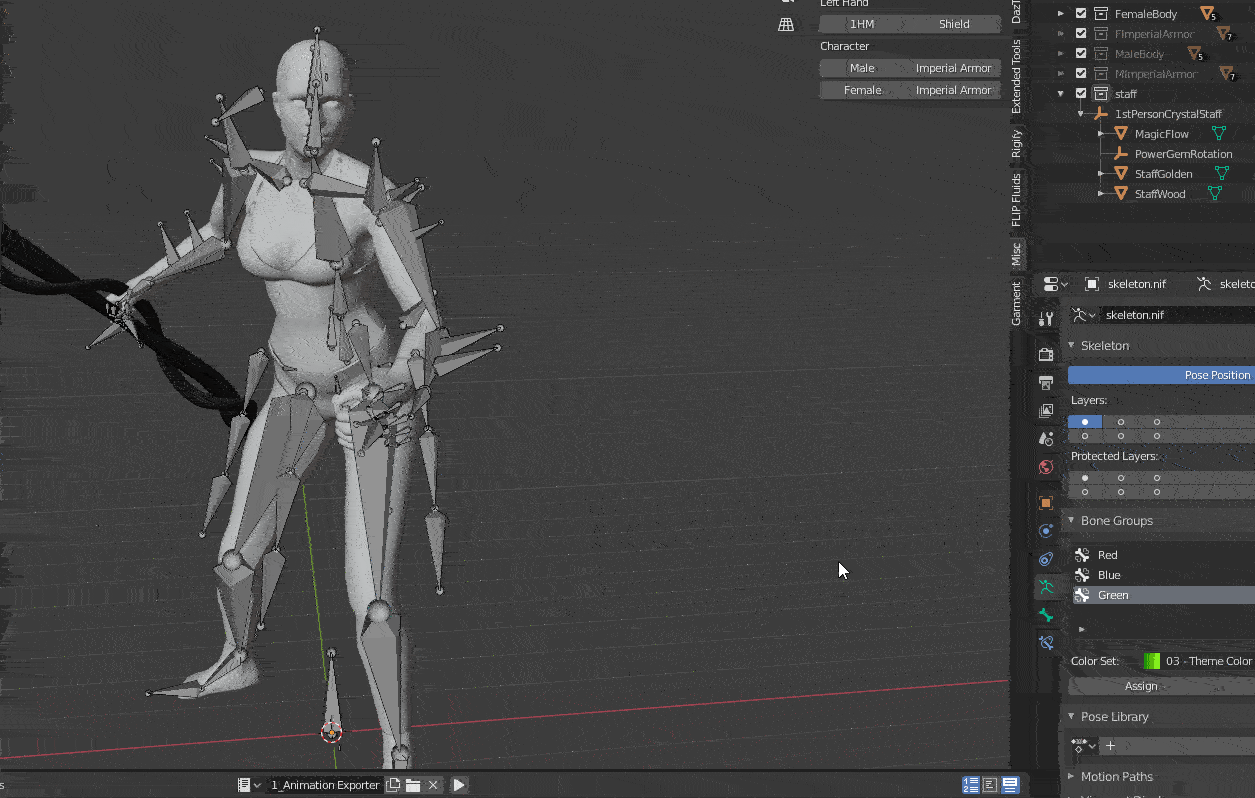This screenshot has height=798, width=1255.
Task: Collapse the Bone Groups panel
Action: coord(1072,521)
